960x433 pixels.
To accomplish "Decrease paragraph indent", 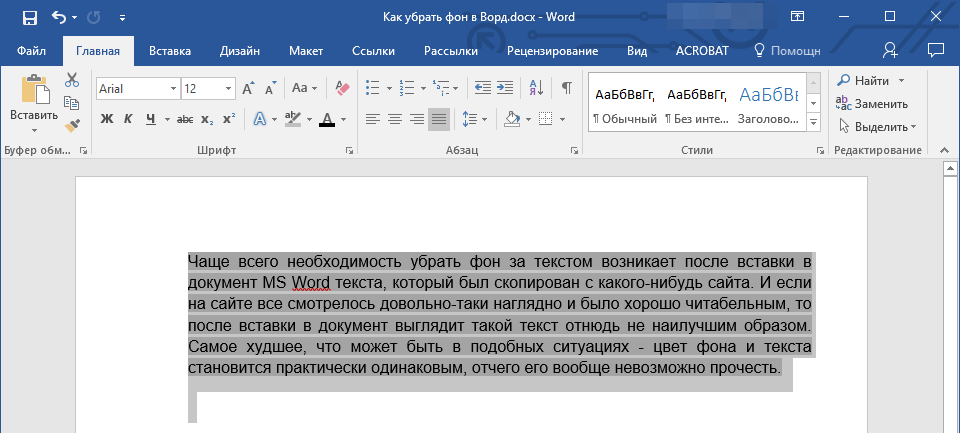I will [x=482, y=88].
